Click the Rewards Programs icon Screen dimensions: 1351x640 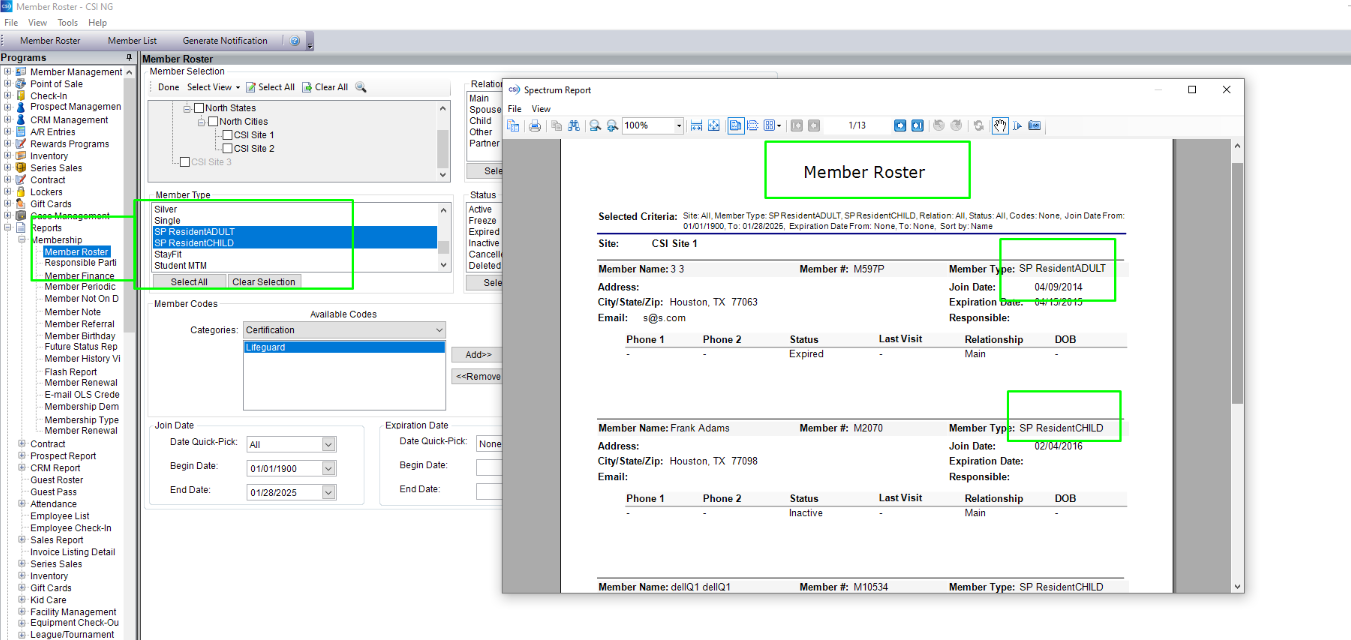[x=21, y=144]
